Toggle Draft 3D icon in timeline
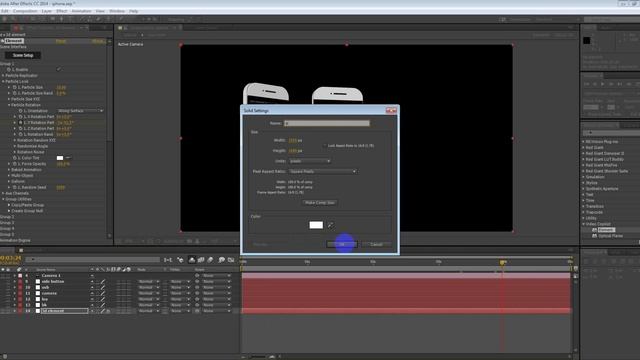This screenshot has width=640, height=360. click(180, 260)
